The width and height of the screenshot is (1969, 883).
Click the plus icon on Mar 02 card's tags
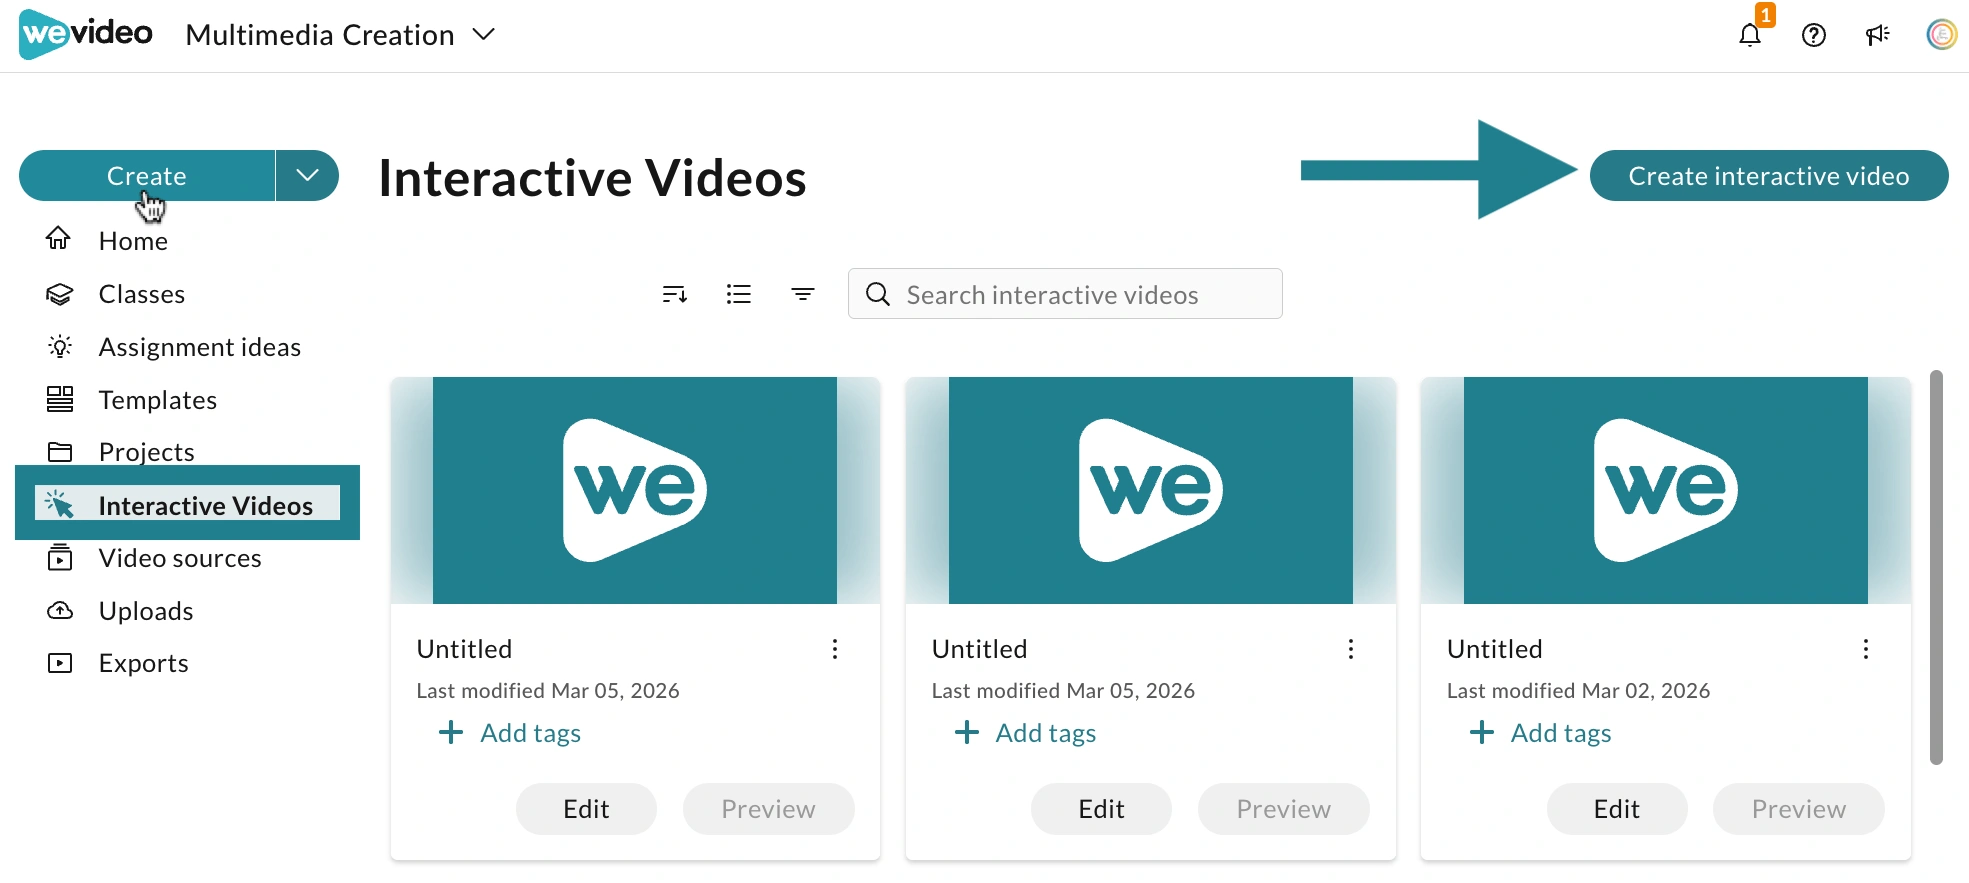1482,733
